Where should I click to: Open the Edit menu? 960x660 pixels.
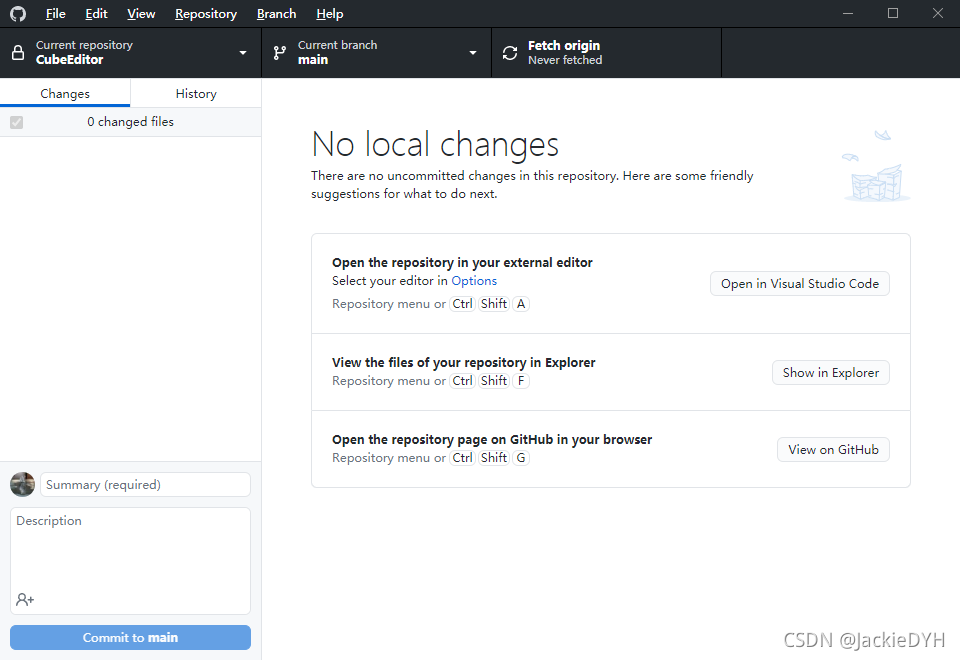pos(96,13)
